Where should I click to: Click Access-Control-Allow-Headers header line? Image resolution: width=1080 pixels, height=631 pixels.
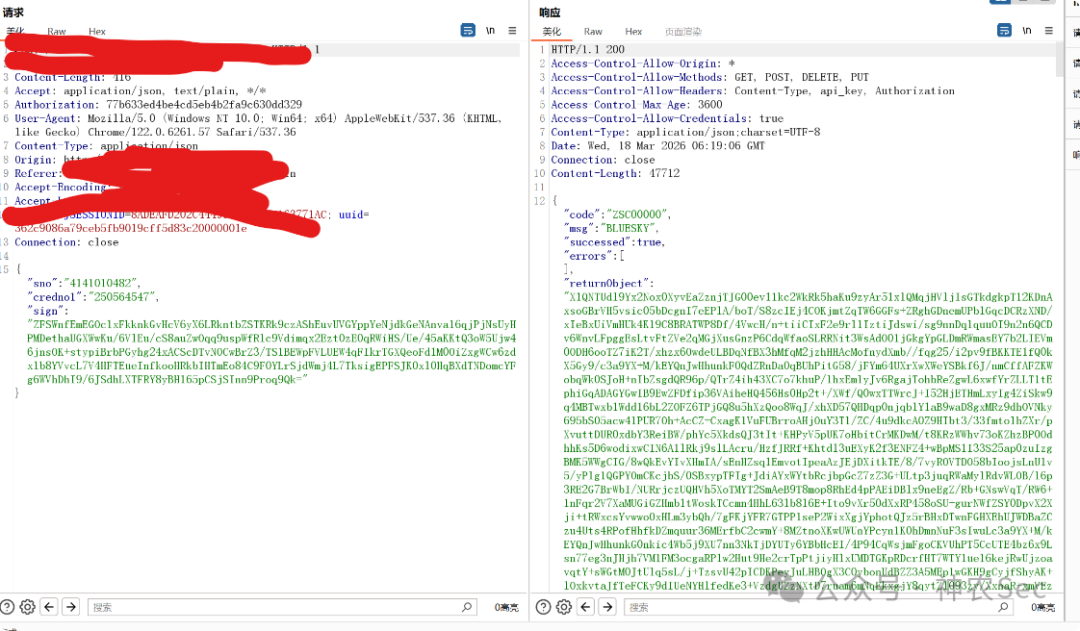(x=753, y=91)
